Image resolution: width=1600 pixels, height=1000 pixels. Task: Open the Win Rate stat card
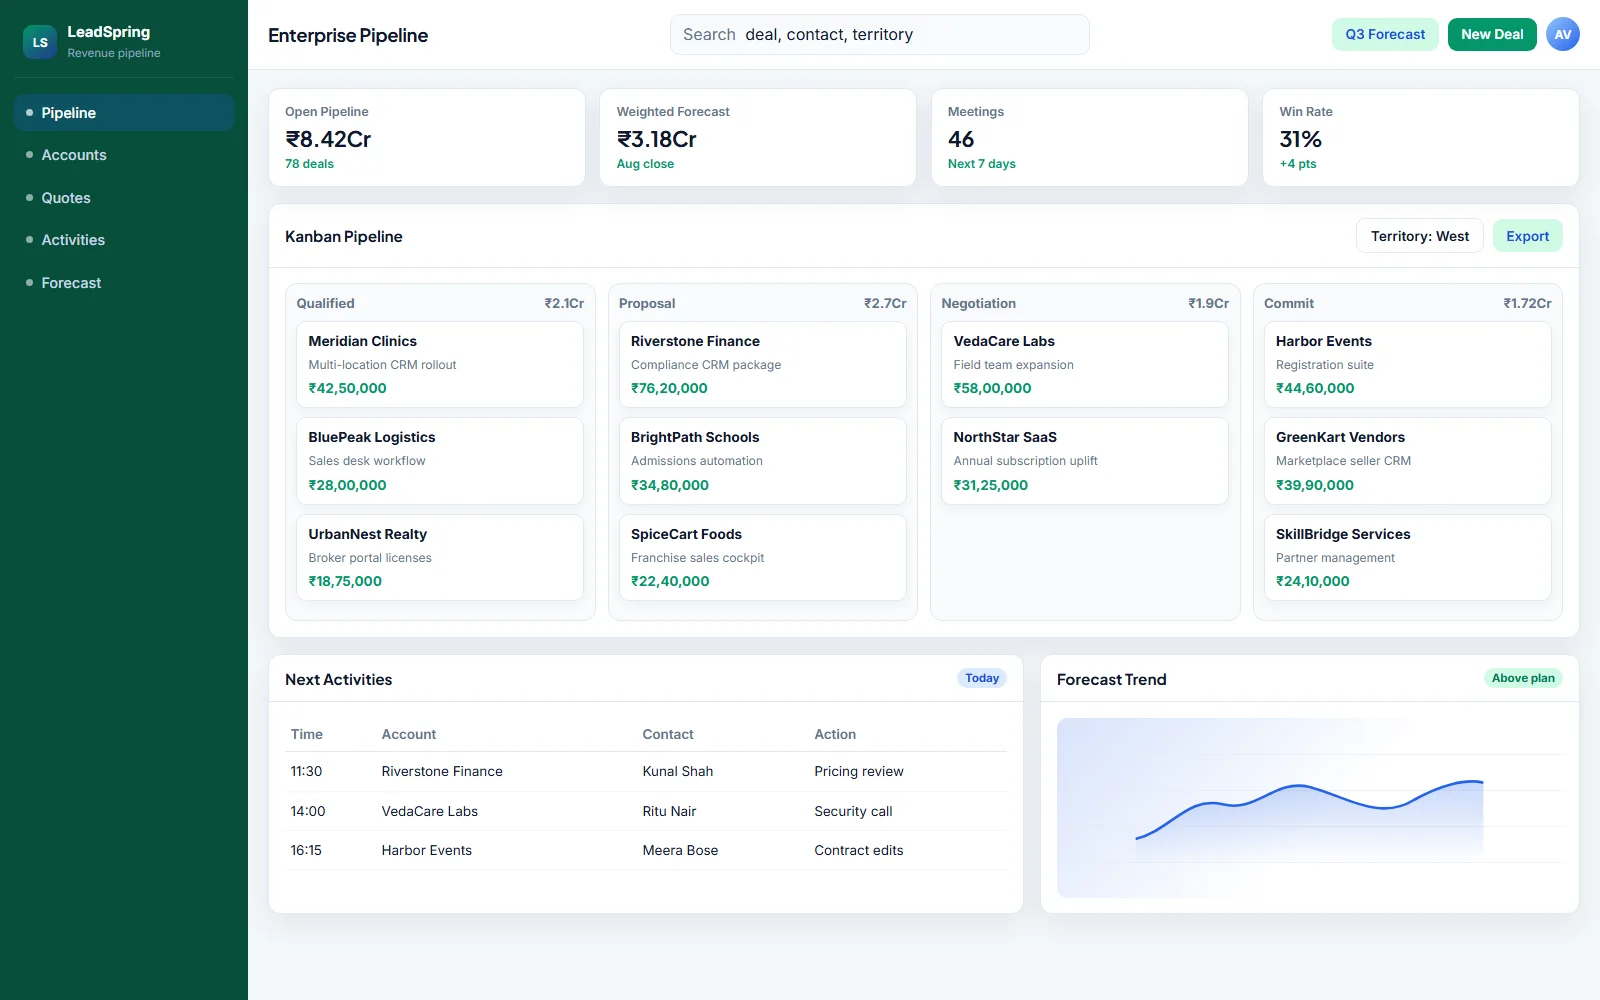[x=1421, y=138]
